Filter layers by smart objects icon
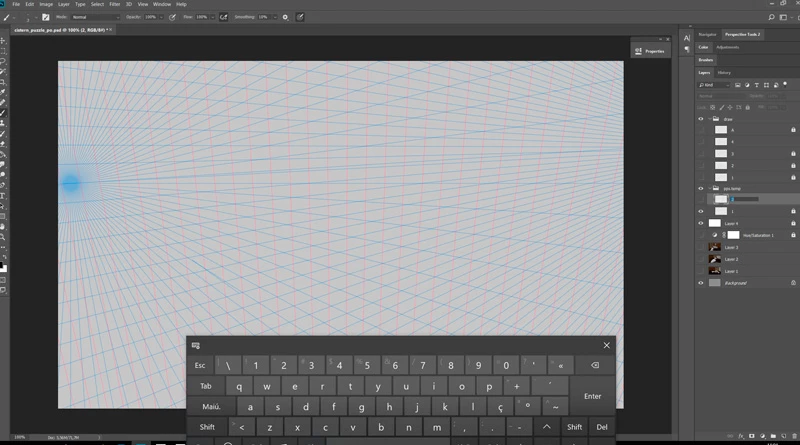 click(x=776, y=85)
